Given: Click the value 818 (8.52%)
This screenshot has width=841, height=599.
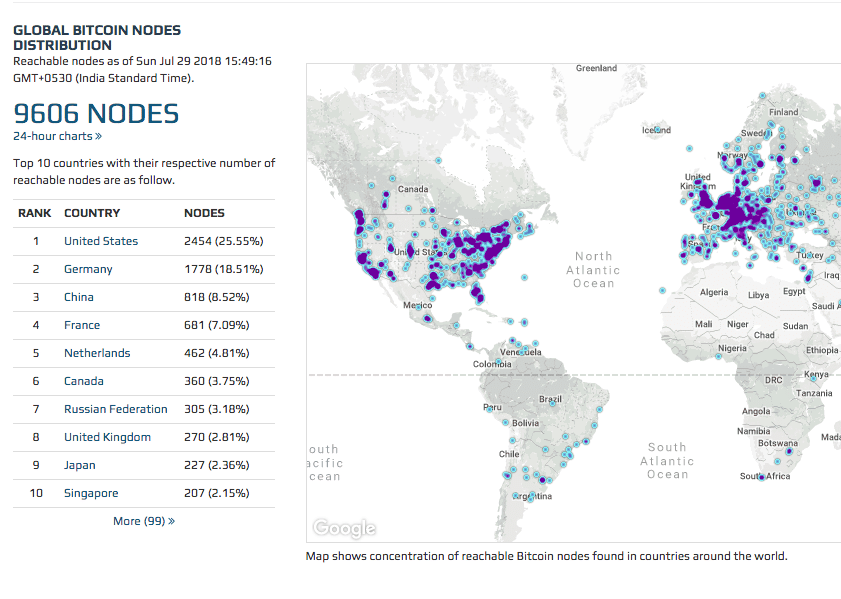Looking at the screenshot, I should (217, 297).
